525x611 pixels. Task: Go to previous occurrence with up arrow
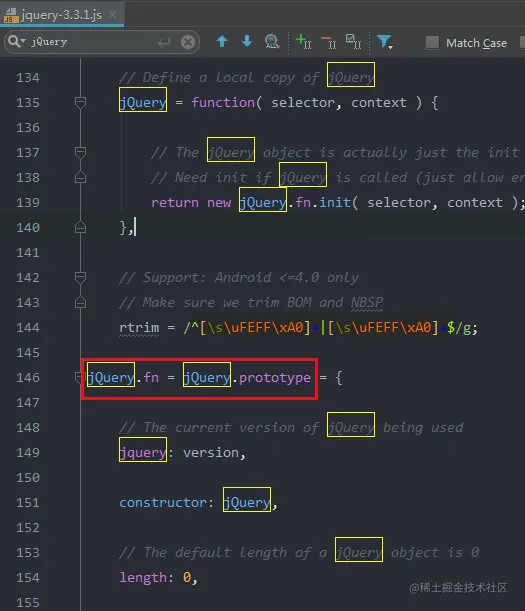click(x=222, y=41)
